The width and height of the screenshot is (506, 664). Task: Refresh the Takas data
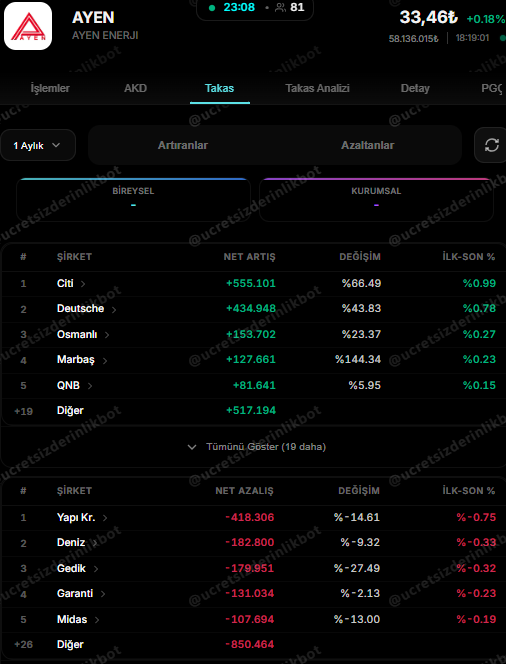click(x=491, y=145)
